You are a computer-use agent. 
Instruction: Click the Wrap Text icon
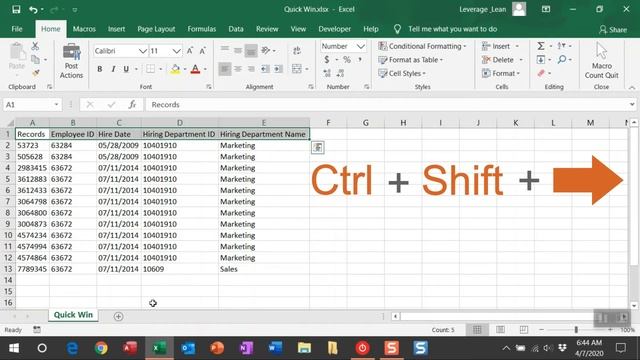[297, 51]
